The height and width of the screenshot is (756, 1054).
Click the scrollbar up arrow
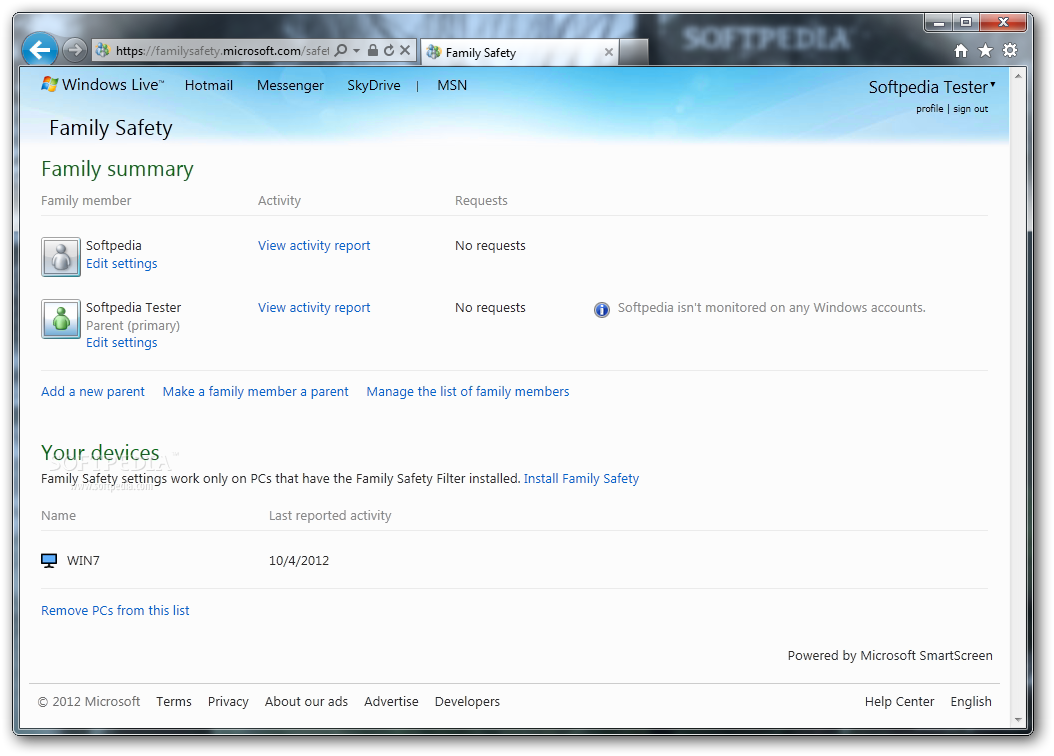[x=1018, y=76]
